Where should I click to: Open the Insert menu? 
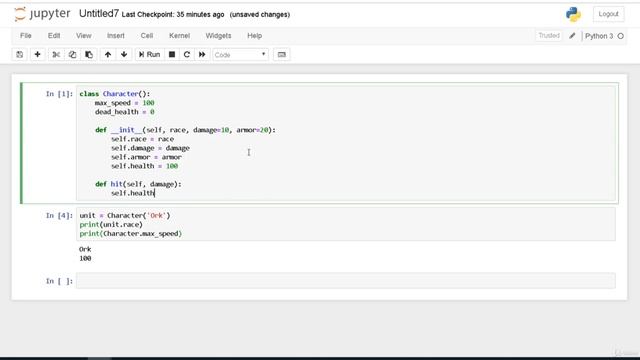(x=116, y=36)
